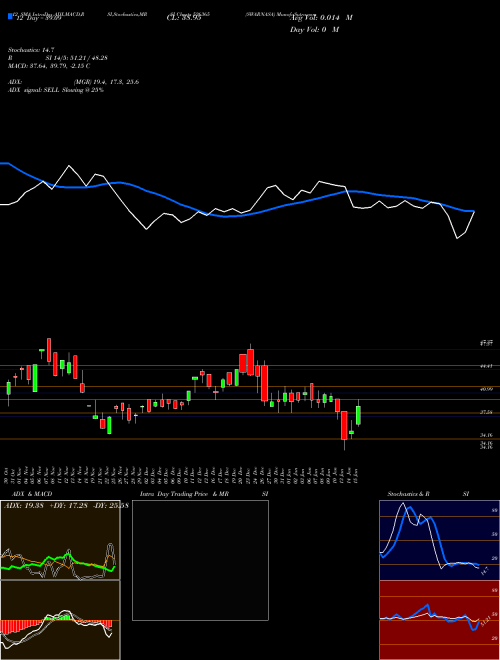Click the blue 12-day SMA legend square
The image size is (500, 660).
(10, 16)
